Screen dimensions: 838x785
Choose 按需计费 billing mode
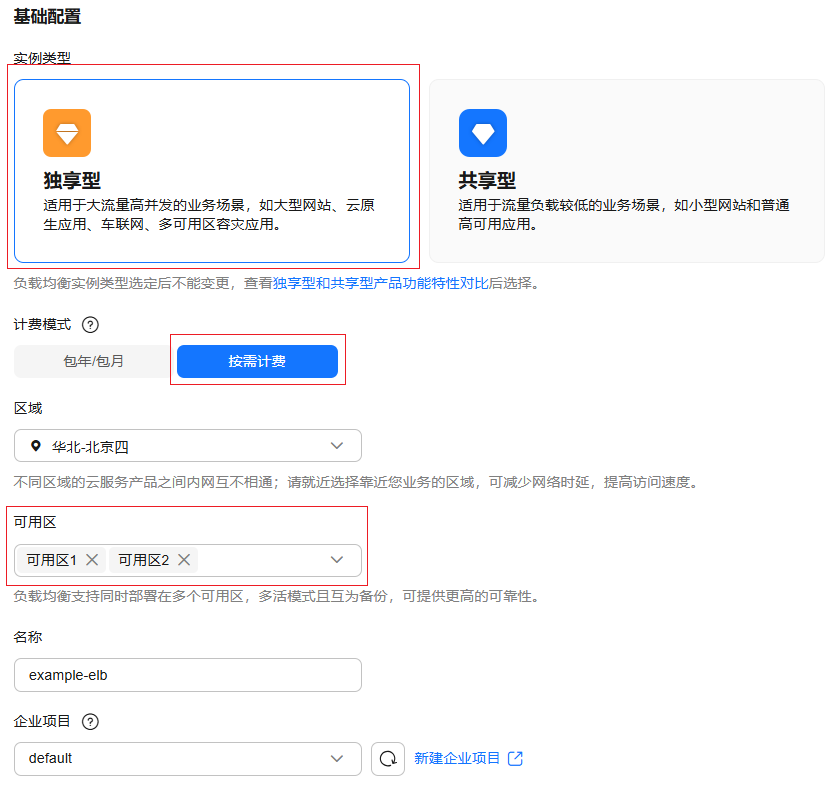tap(257, 361)
